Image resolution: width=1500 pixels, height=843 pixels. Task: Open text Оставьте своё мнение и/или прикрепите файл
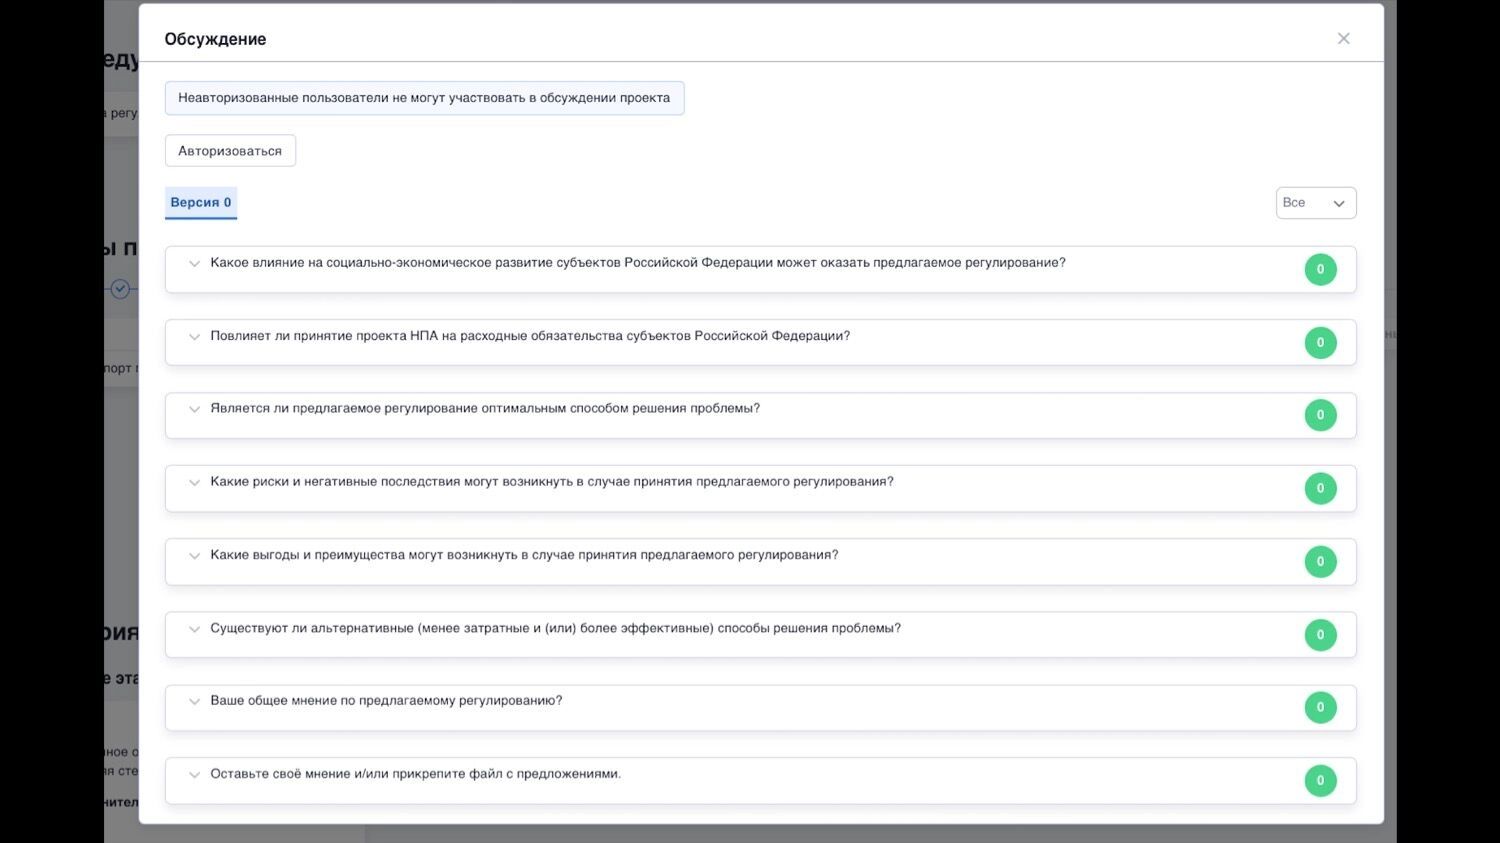click(416, 774)
